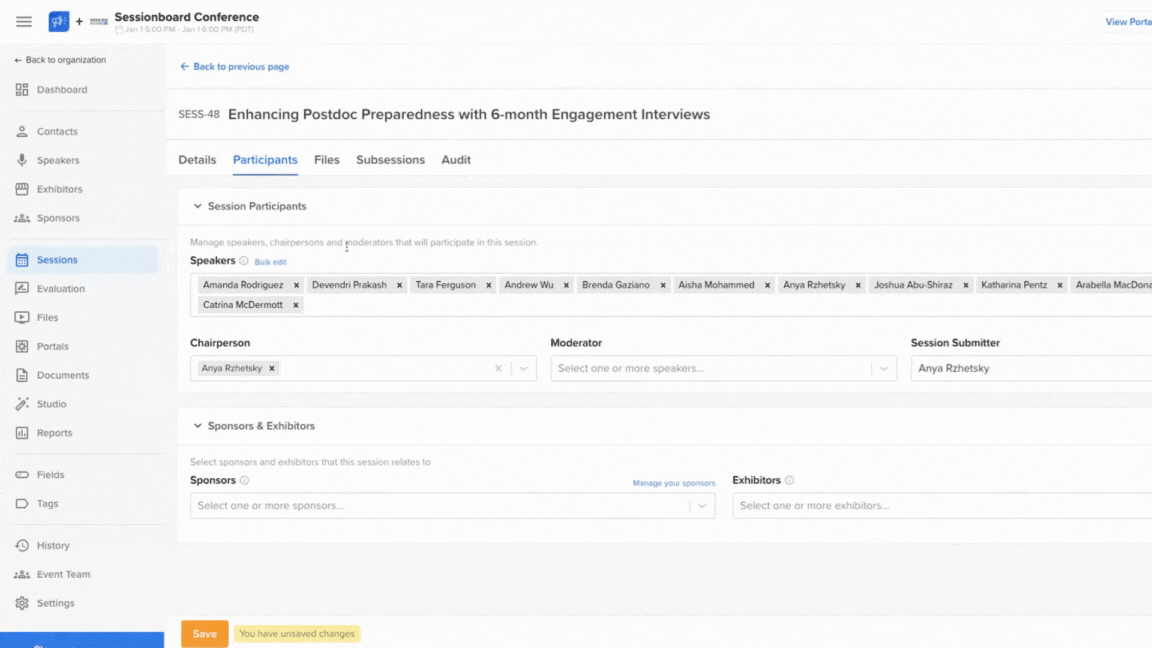The width and height of the screenshot is (1152, 648).
Task: Click the View Portal link
Action: (1128, 22)
